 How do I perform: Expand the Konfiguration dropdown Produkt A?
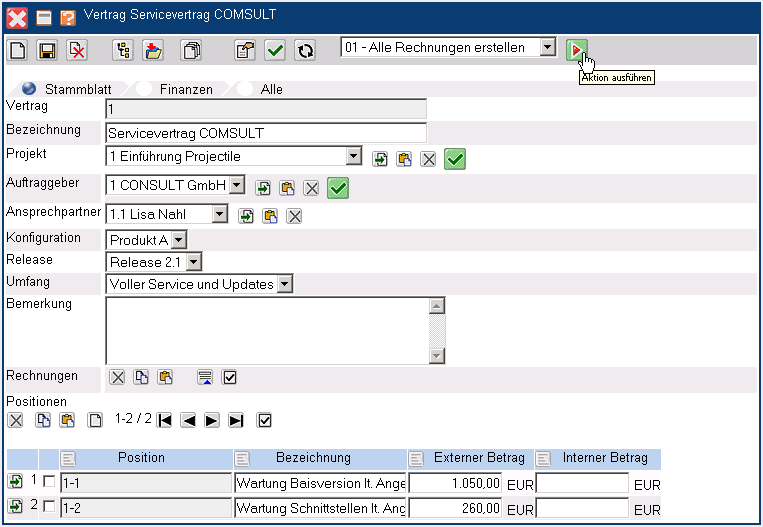[178, 239]
